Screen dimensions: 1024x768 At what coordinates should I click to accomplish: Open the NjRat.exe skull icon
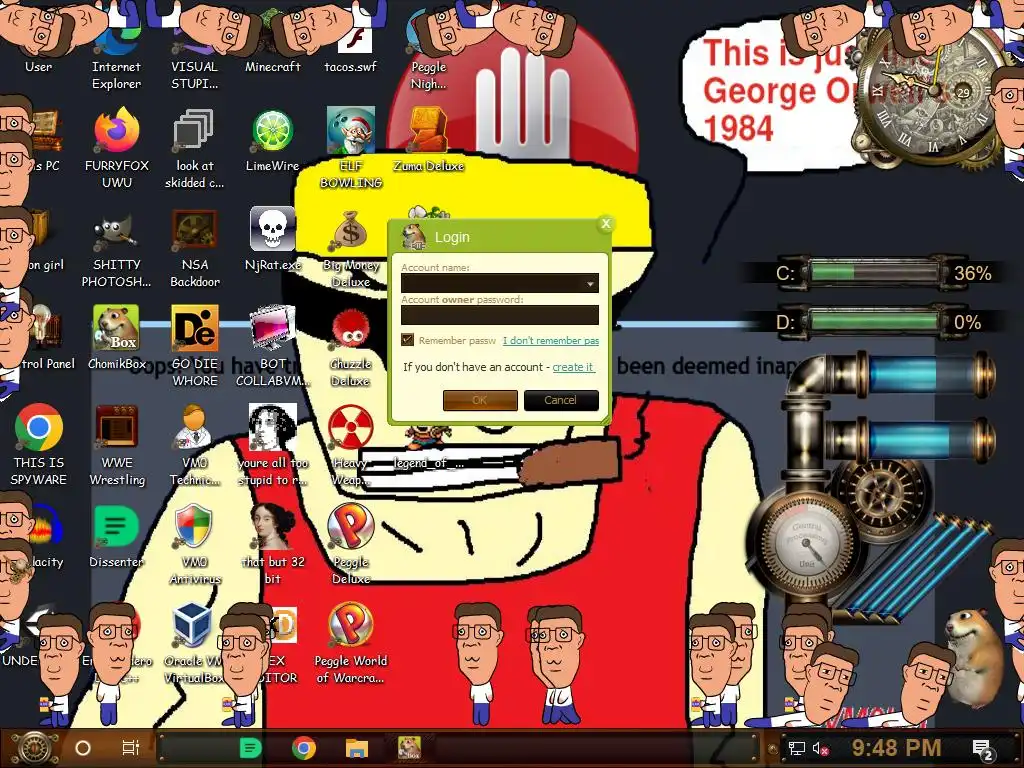tap(272, 229)
